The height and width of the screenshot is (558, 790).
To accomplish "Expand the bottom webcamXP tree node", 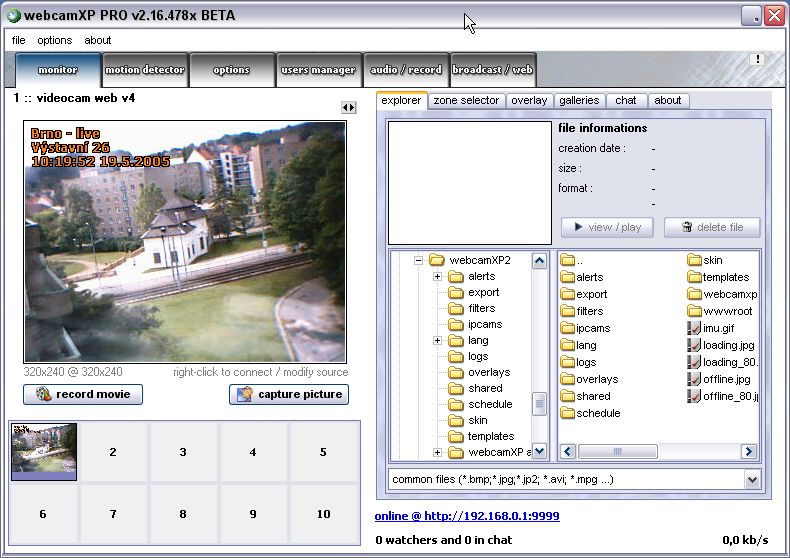I will coord(437,452).
